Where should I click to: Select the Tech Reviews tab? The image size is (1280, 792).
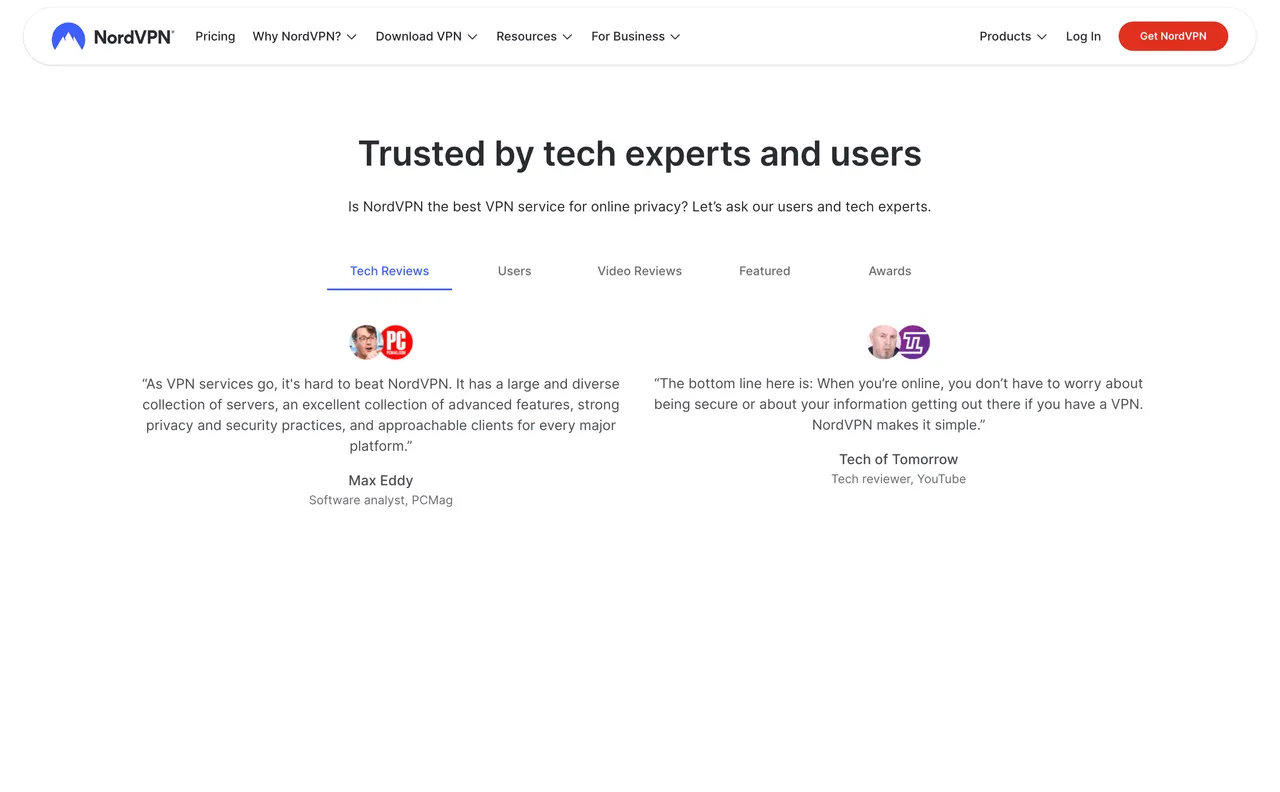389,271
